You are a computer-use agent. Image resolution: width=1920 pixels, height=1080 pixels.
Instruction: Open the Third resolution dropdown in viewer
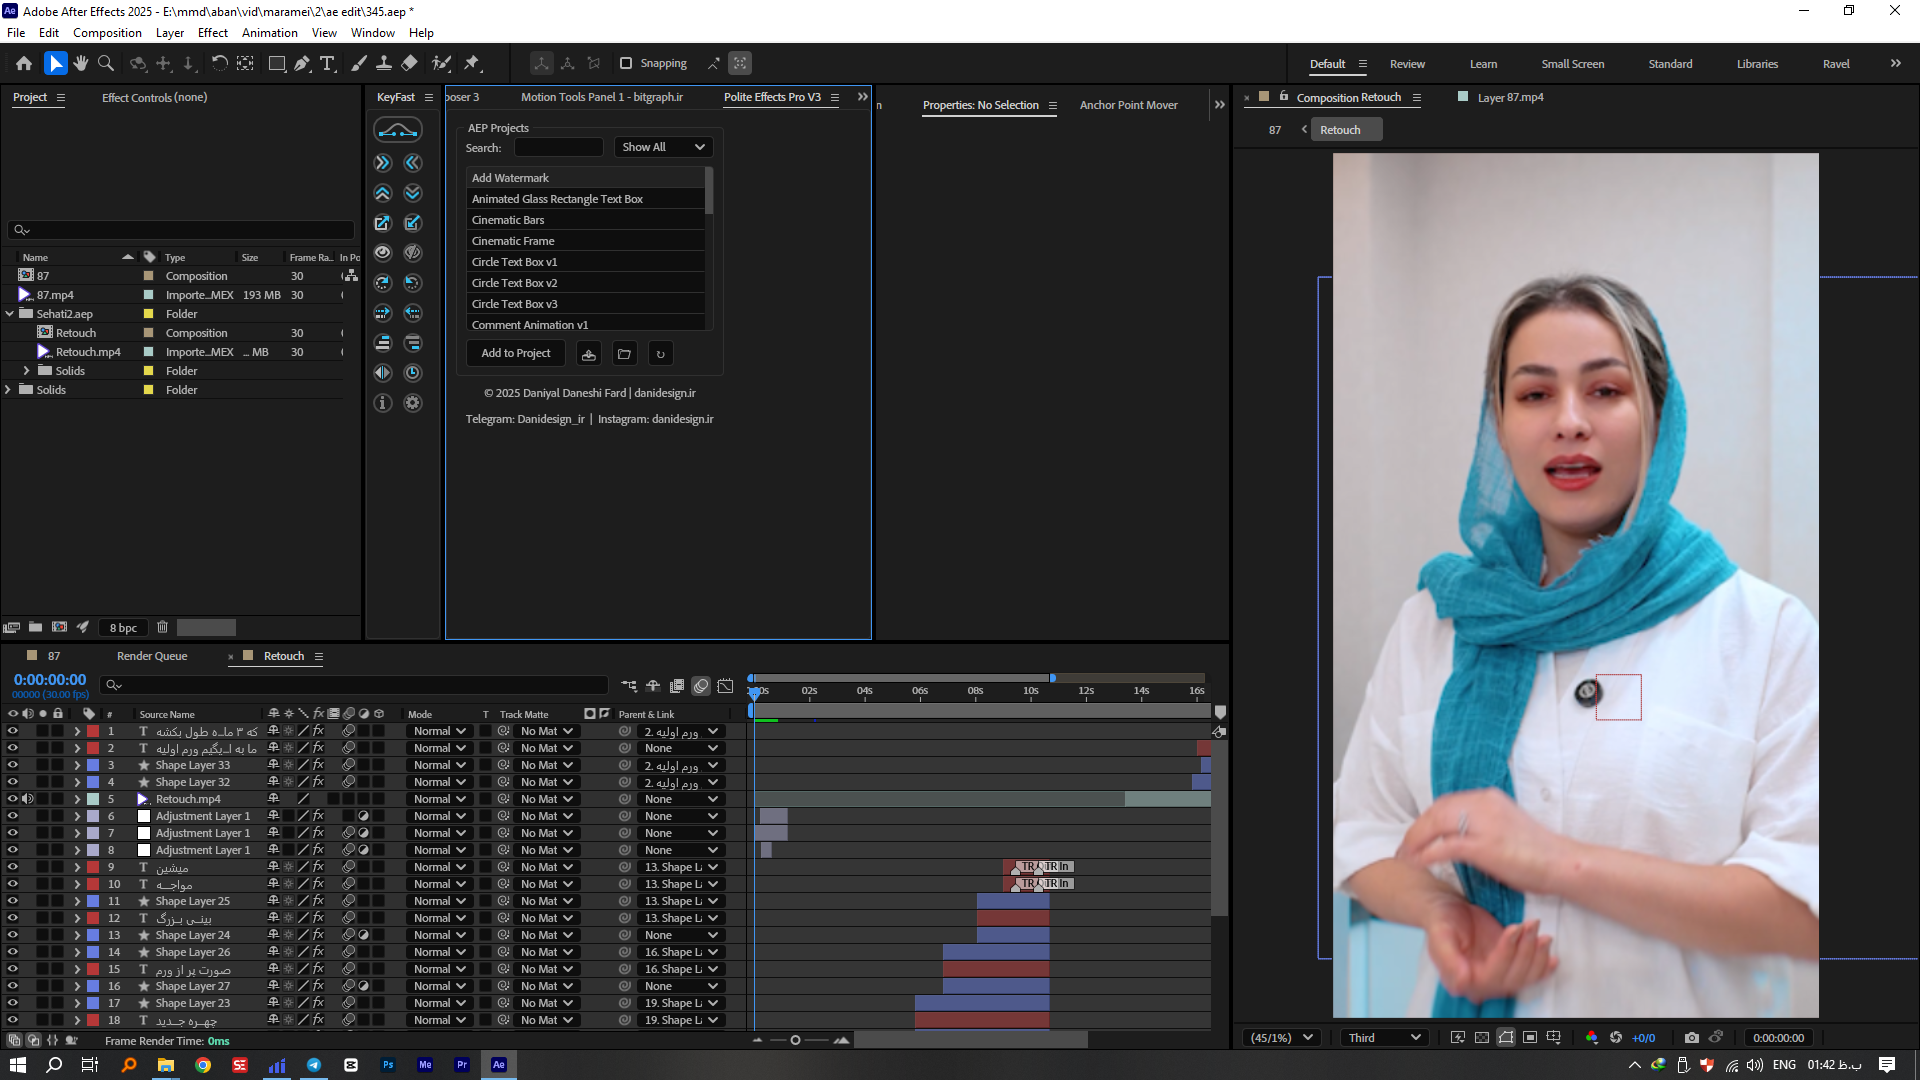coord(1384,1038)
